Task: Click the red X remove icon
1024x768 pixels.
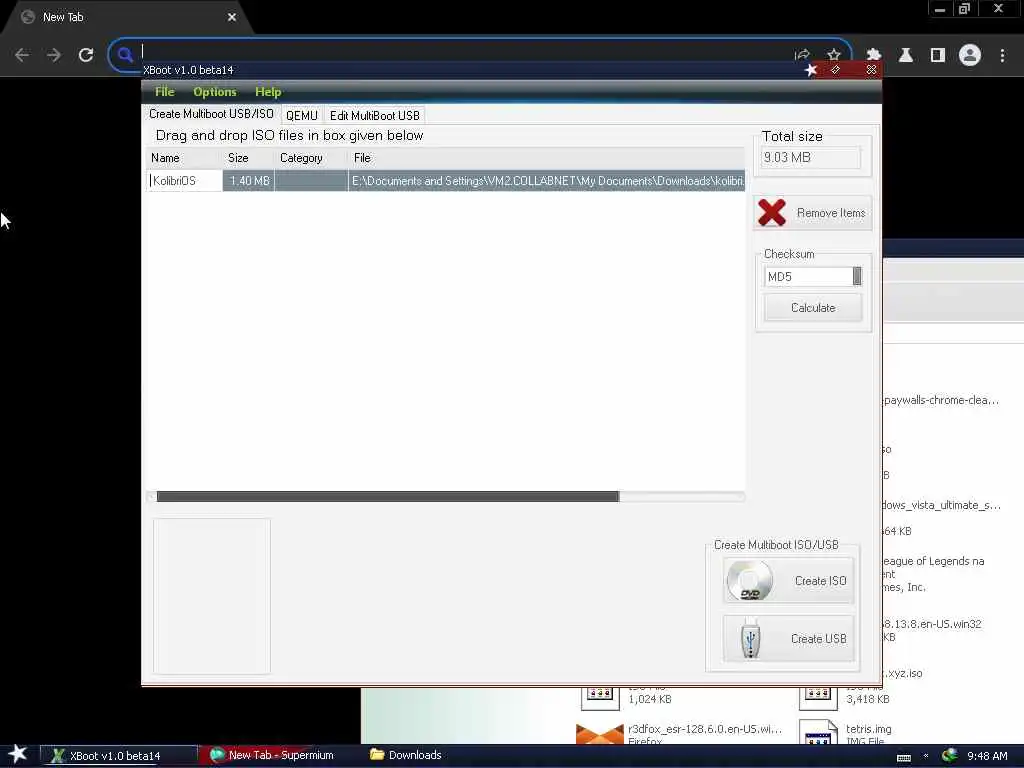Action: tap(771, 213)
